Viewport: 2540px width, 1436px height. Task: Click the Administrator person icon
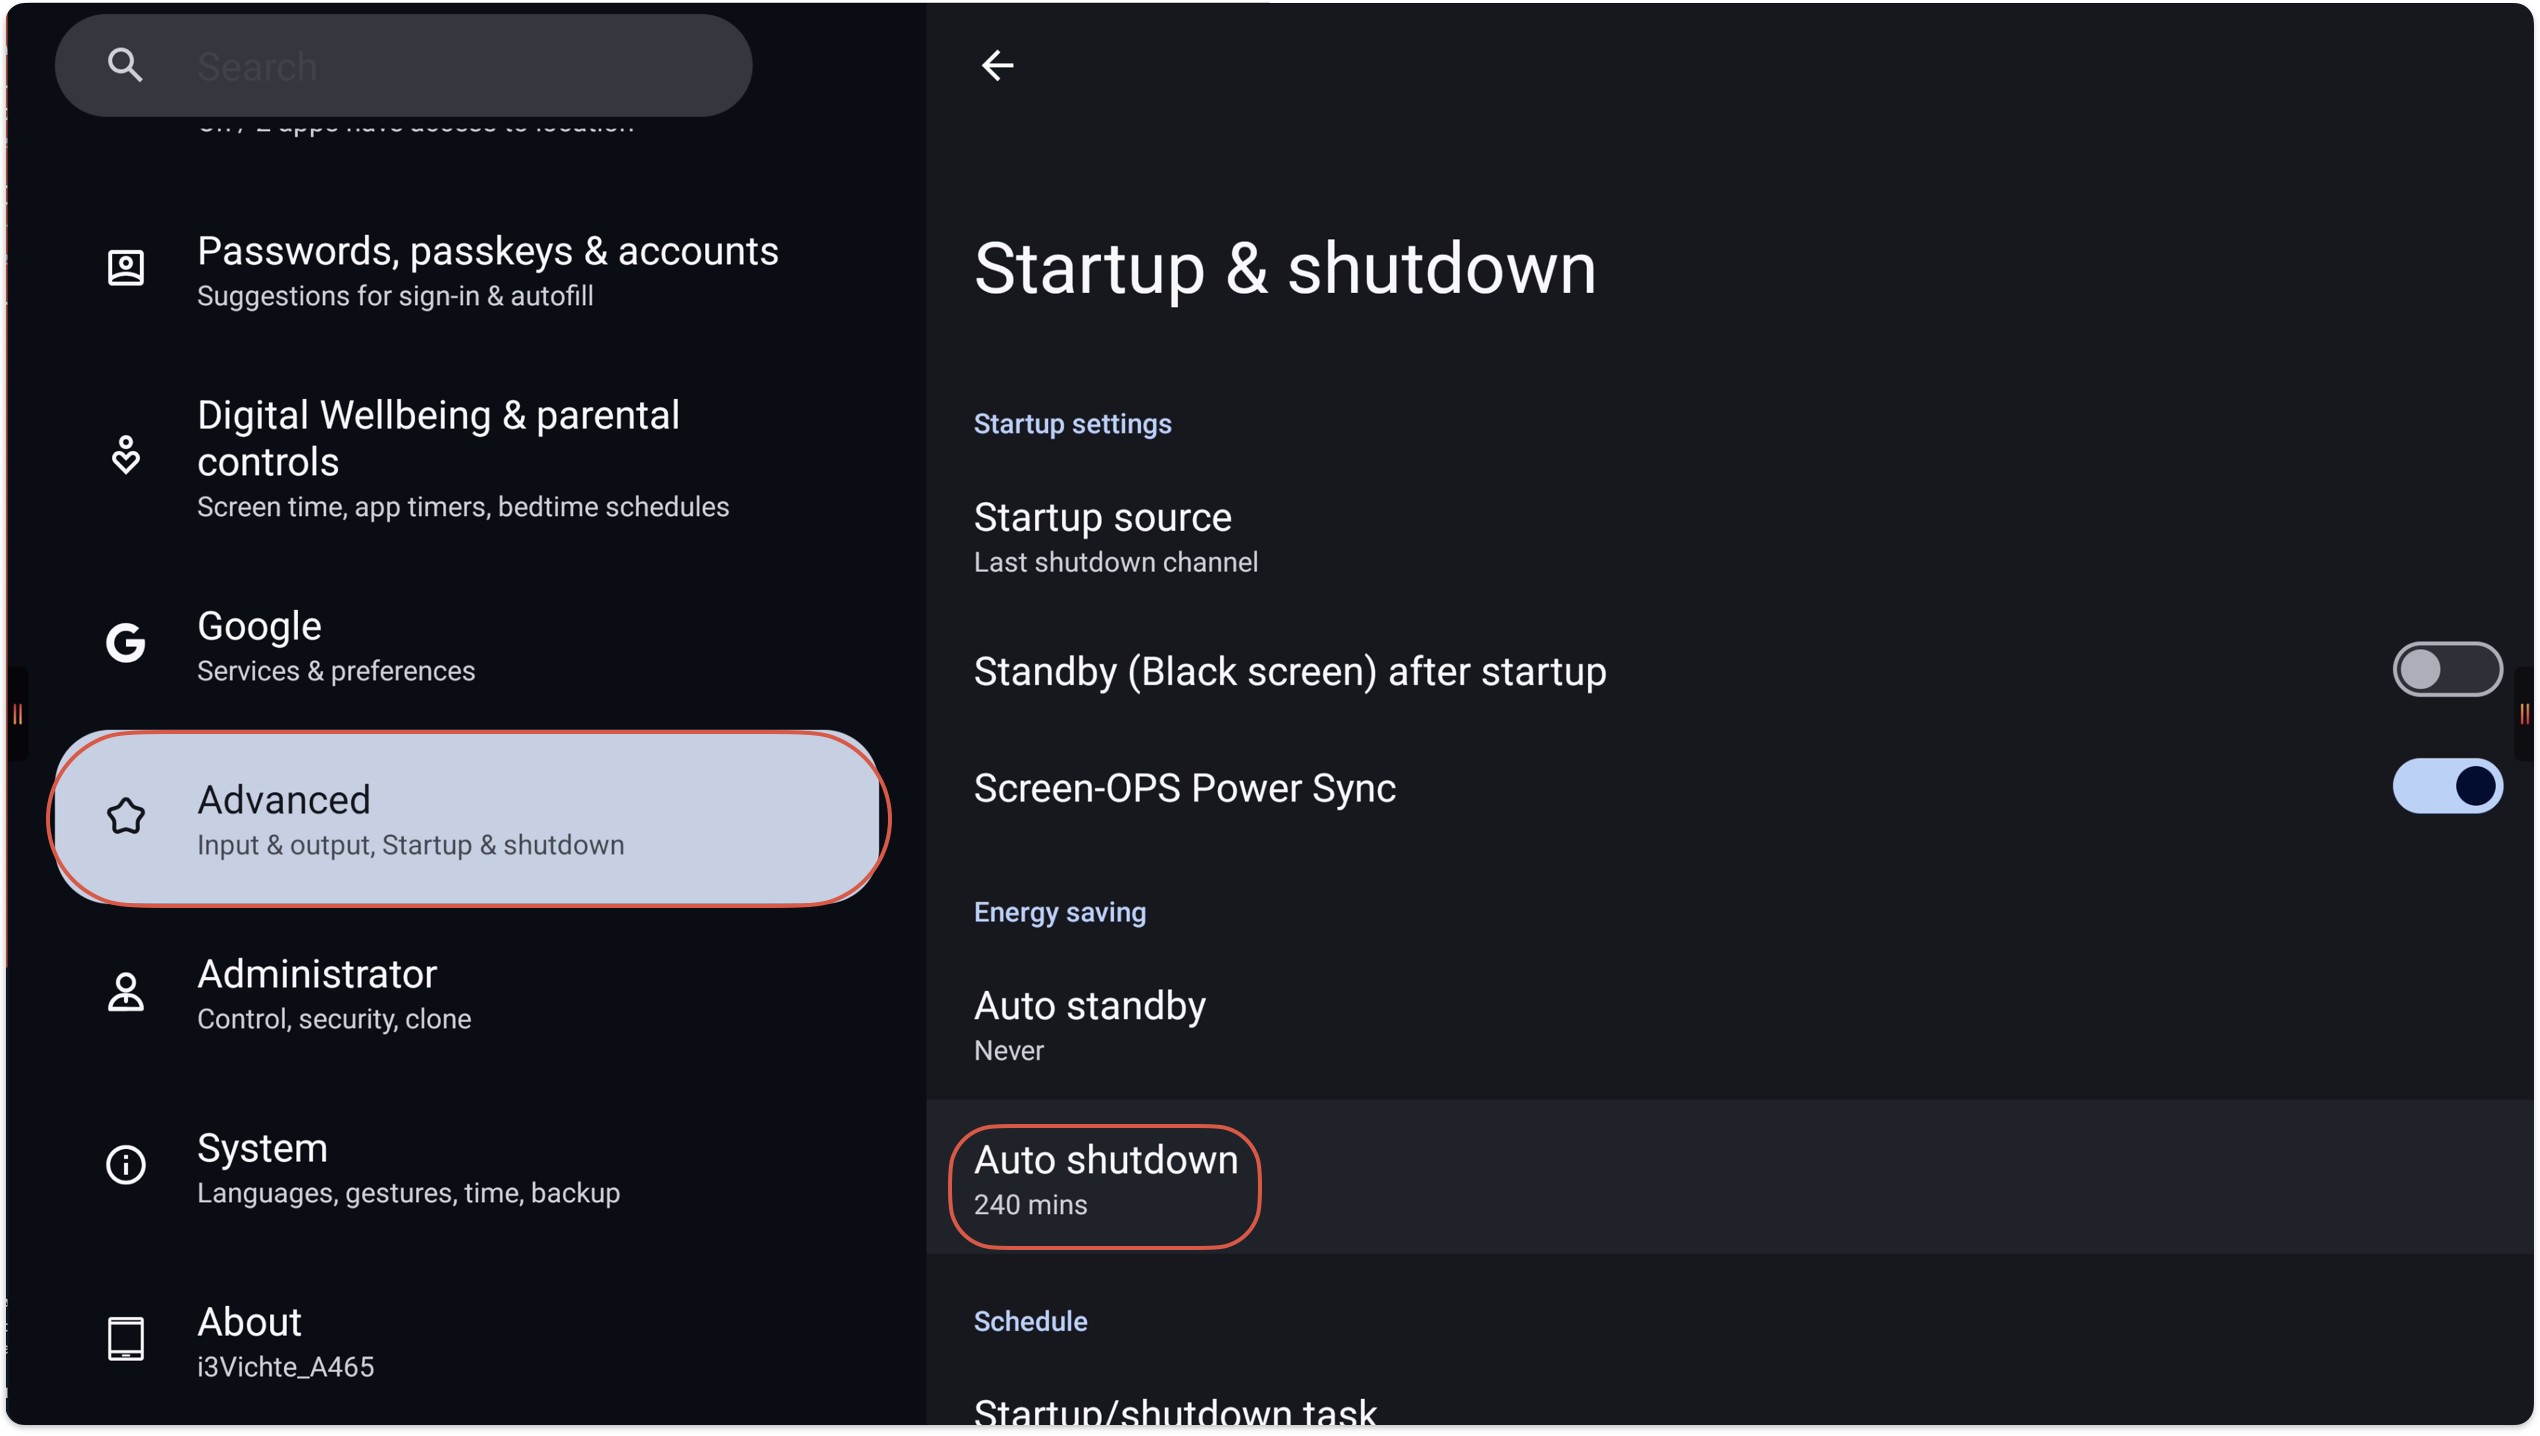tap(126, 992)
